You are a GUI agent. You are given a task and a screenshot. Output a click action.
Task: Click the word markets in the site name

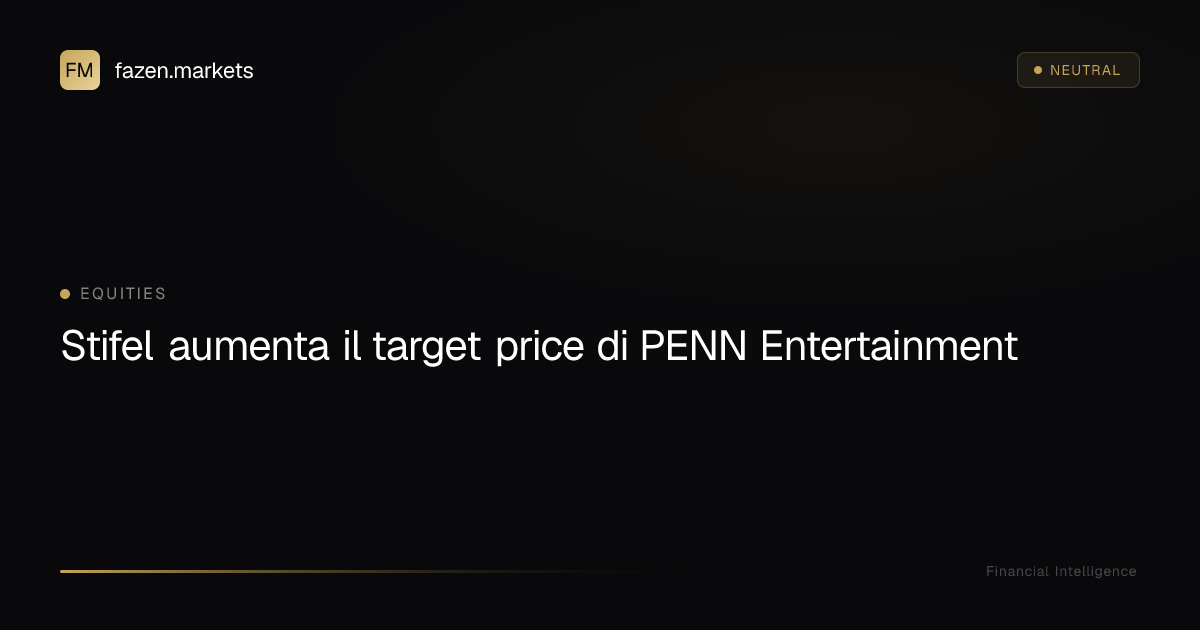(218, 71)
